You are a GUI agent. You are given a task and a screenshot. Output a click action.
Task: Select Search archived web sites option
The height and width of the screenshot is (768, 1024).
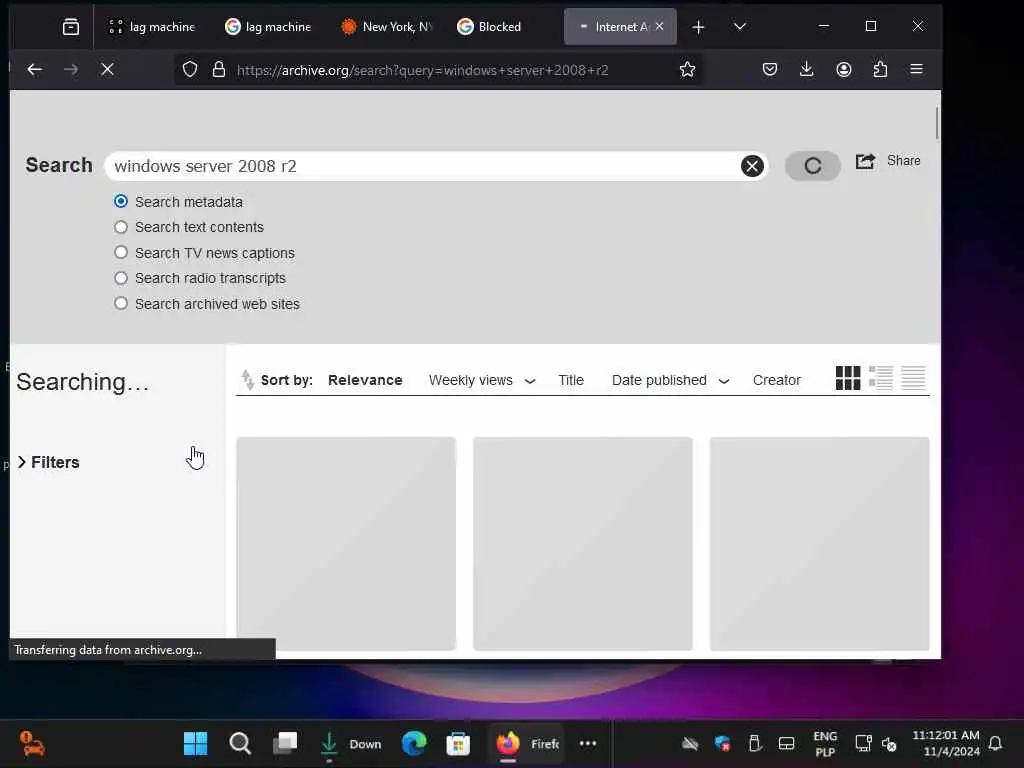pyautogui.click(x=121, y=303)
